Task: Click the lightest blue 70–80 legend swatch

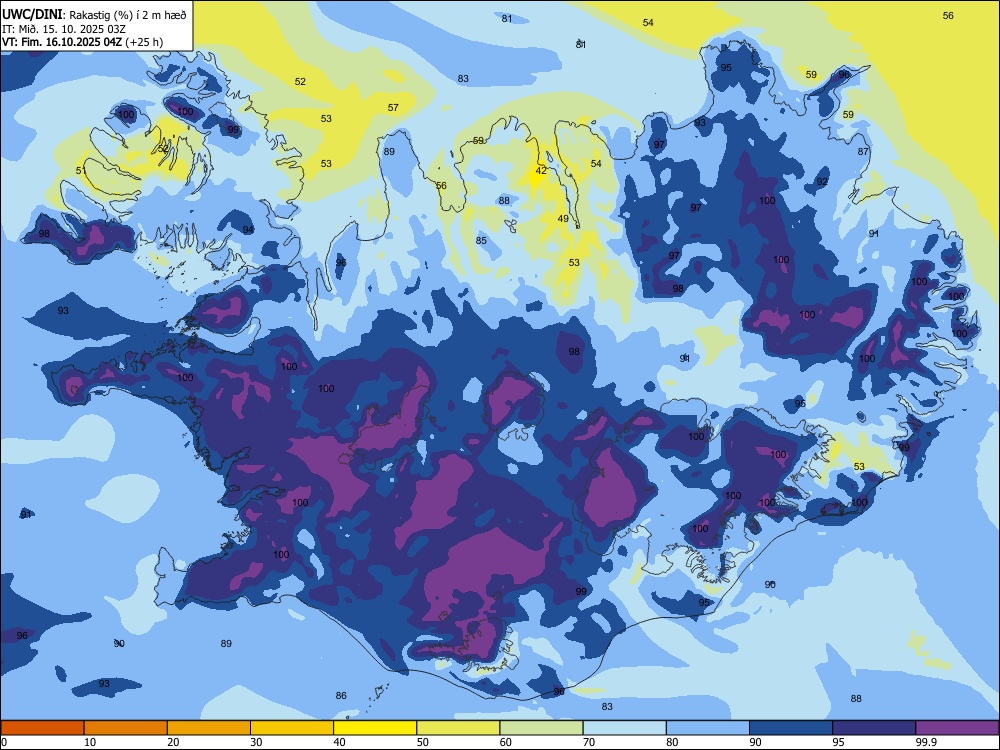Action: tap(624, 728)
